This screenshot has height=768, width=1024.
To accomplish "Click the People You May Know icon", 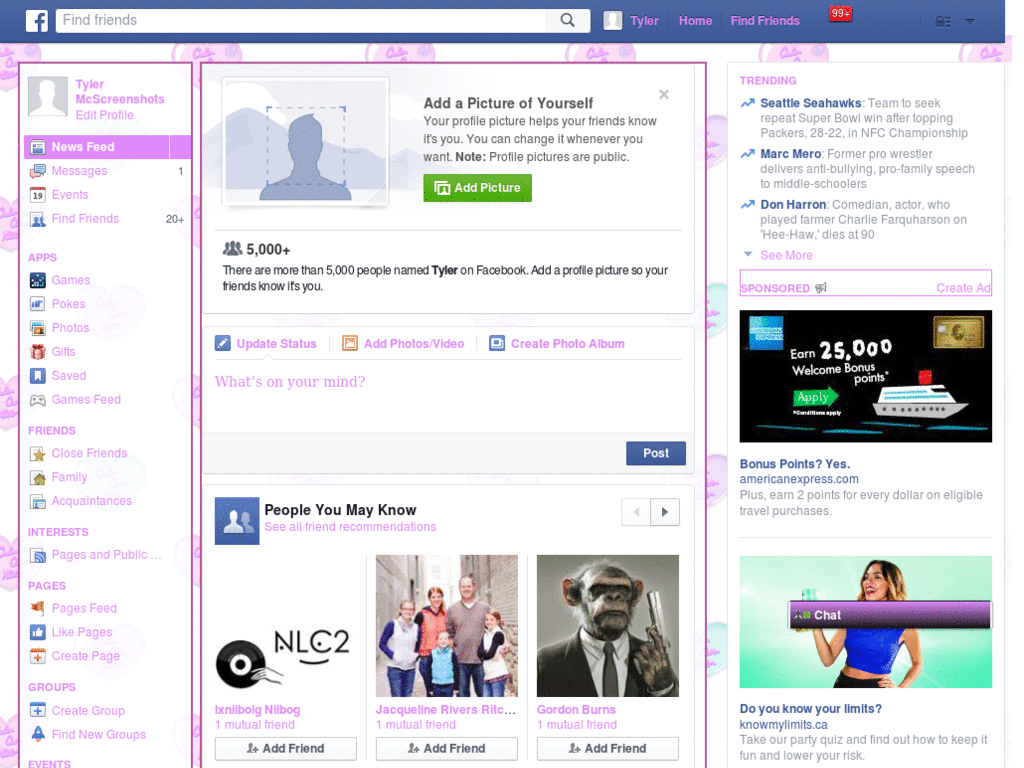I will coord(237,521).
